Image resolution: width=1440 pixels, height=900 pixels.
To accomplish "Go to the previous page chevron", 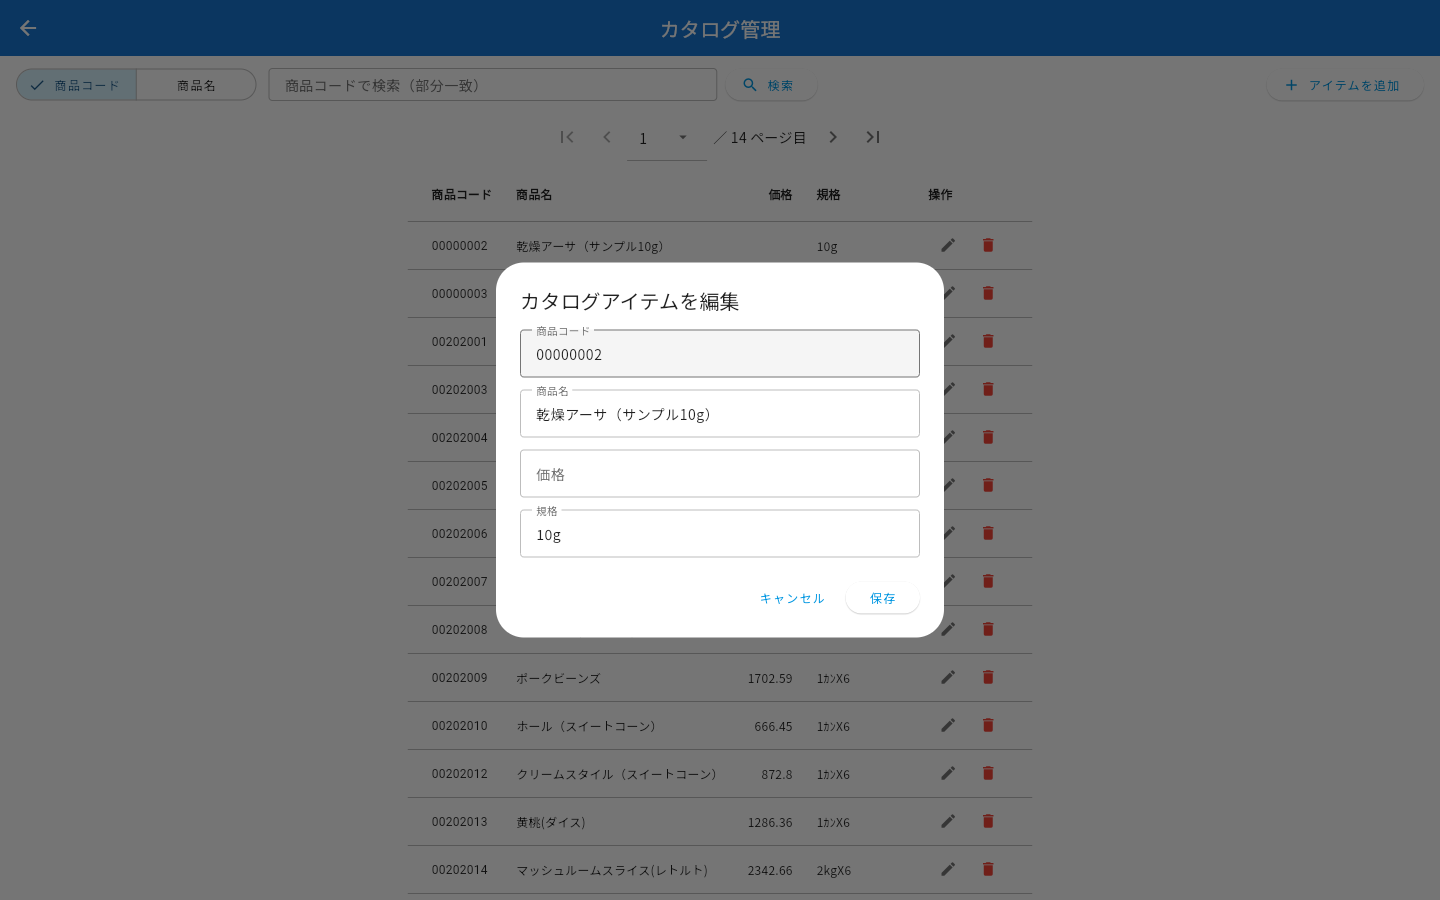I will click(x=607, y=137).
